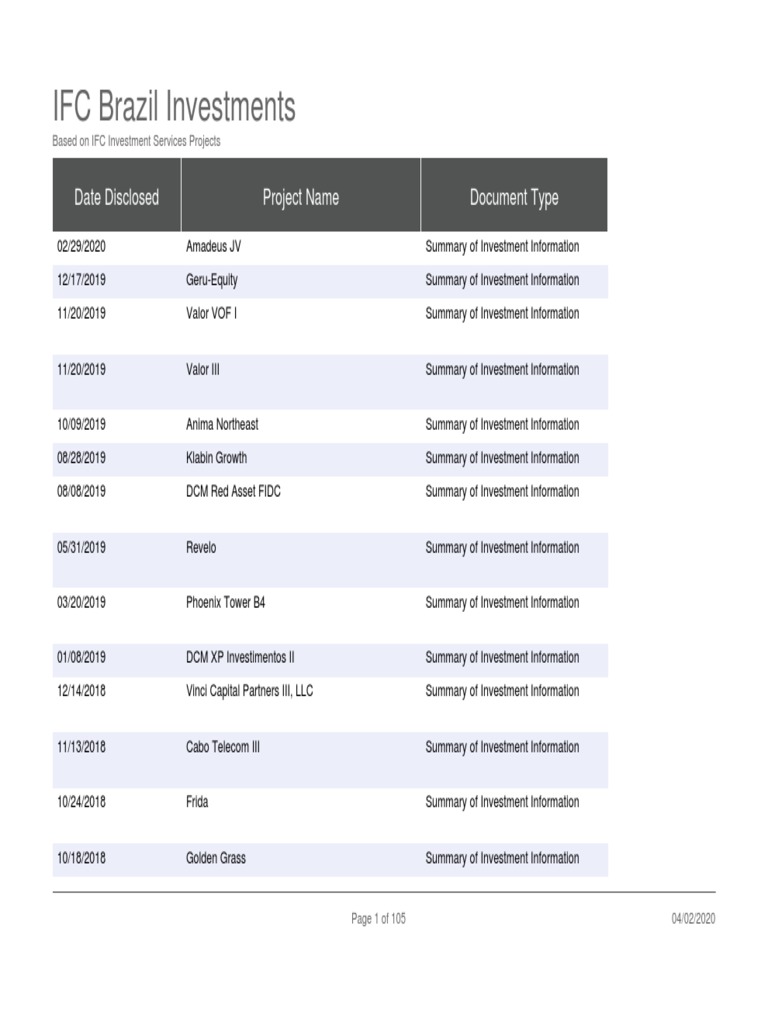Image resolution: width=768 pixels, height=1024 pixels.
Task: Open DCM Red Asset FIDC entry
Action: click(x=233, y=491)
